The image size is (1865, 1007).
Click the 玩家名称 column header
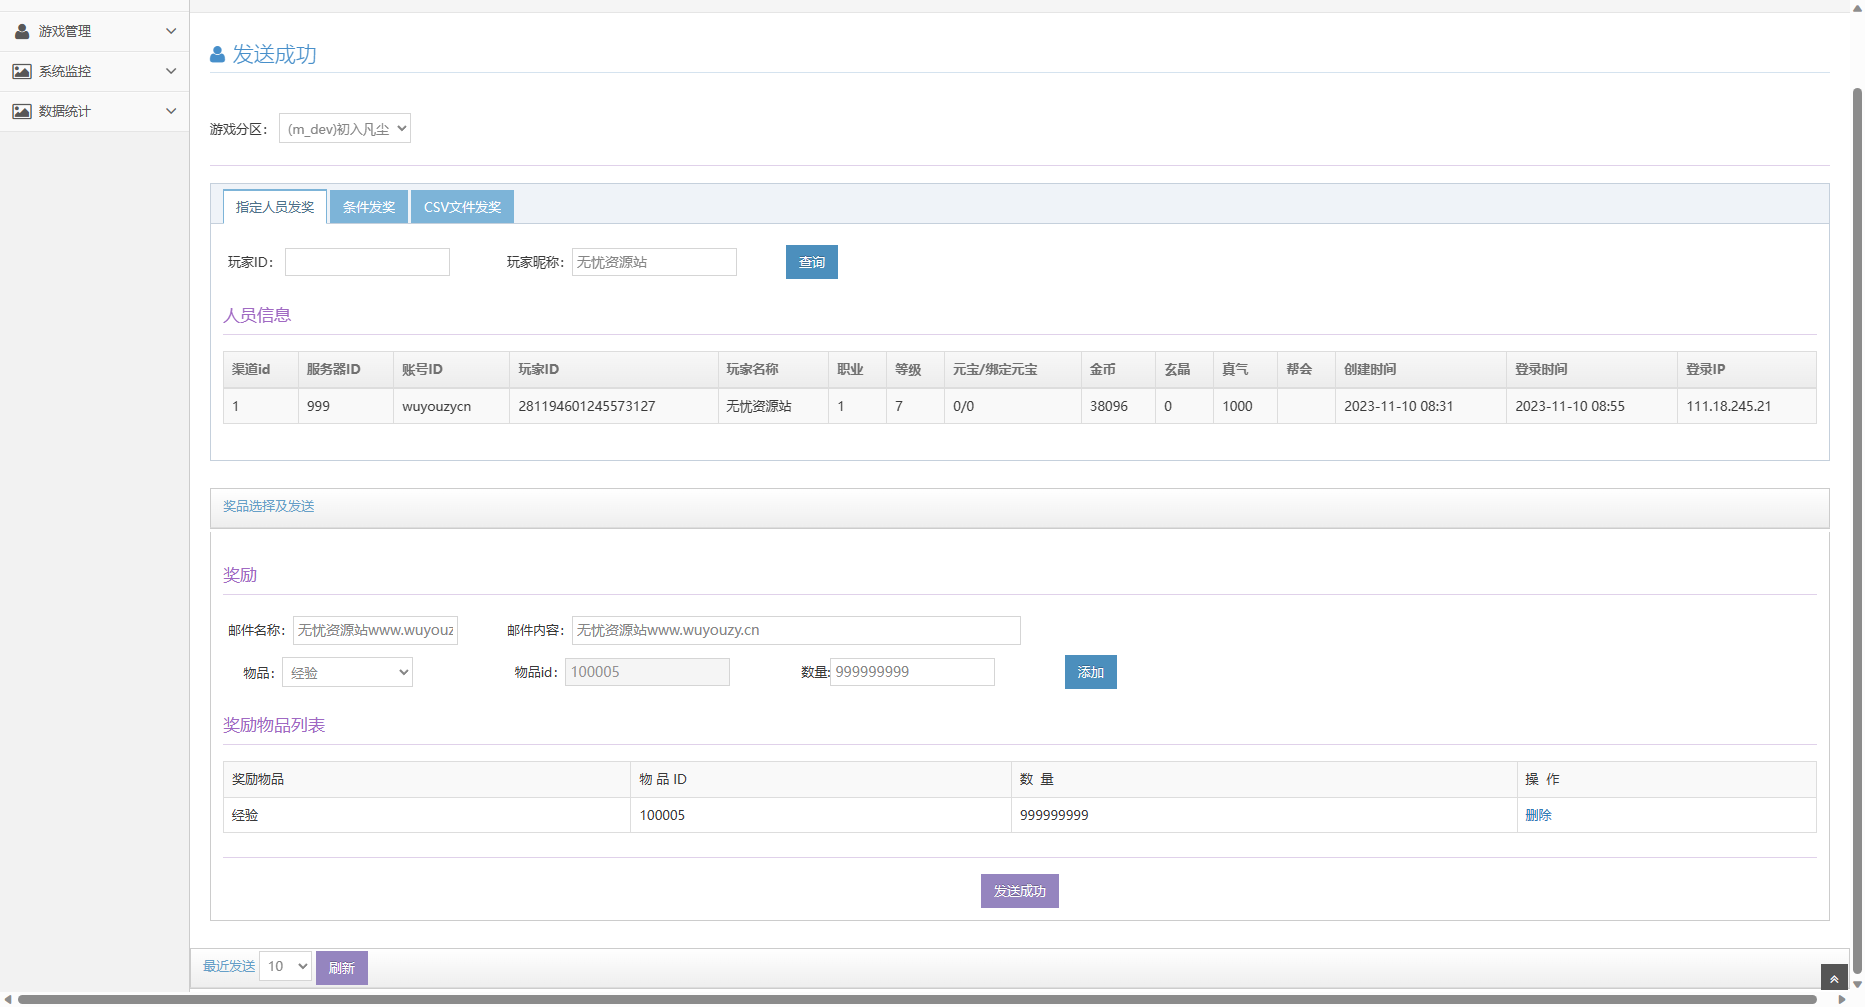(x=773, y=369)
